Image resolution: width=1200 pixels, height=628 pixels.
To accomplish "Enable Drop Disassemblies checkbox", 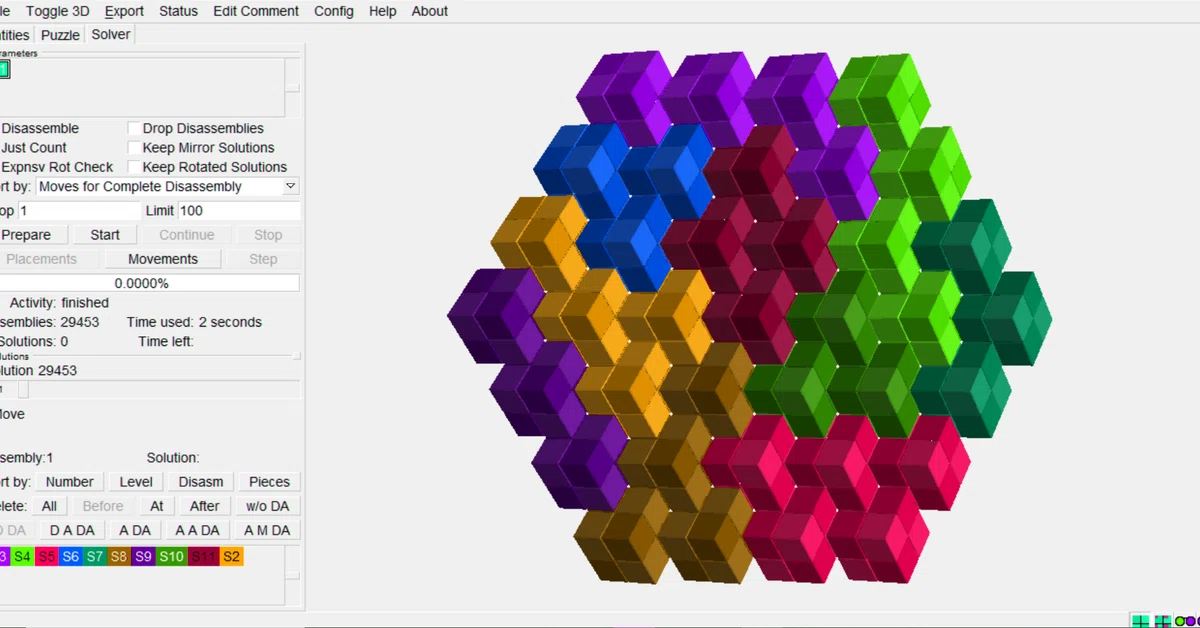I will coord(134,128).
